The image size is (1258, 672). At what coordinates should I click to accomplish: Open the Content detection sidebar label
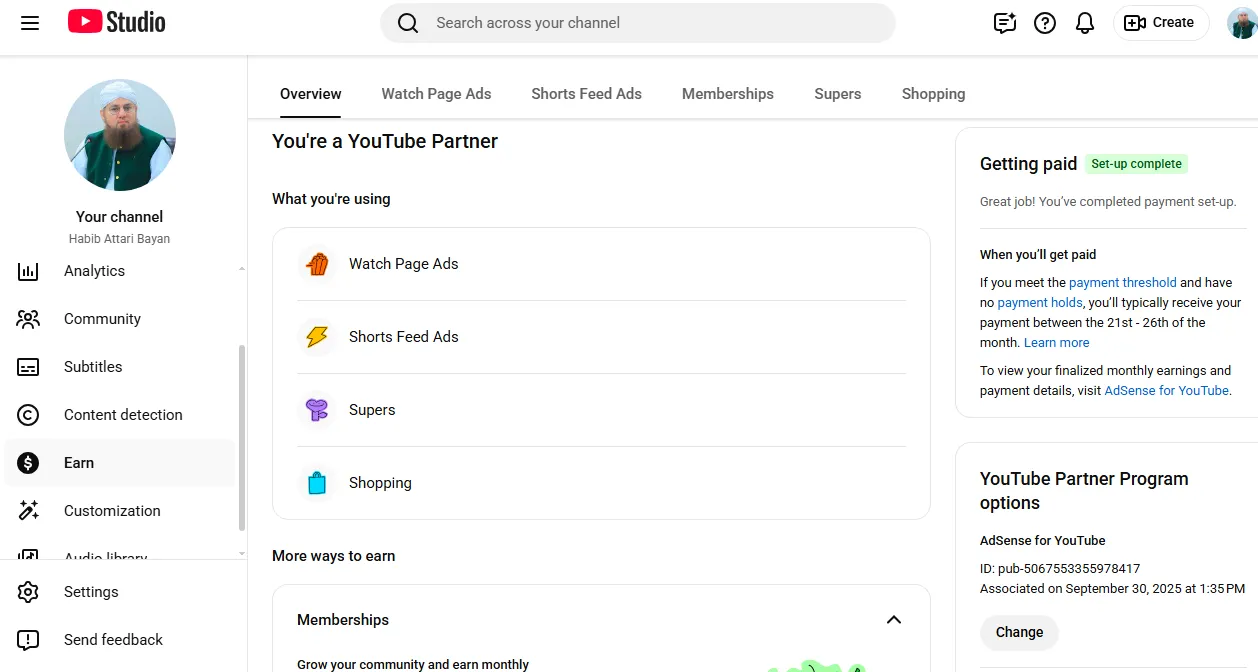click(123, 415)
